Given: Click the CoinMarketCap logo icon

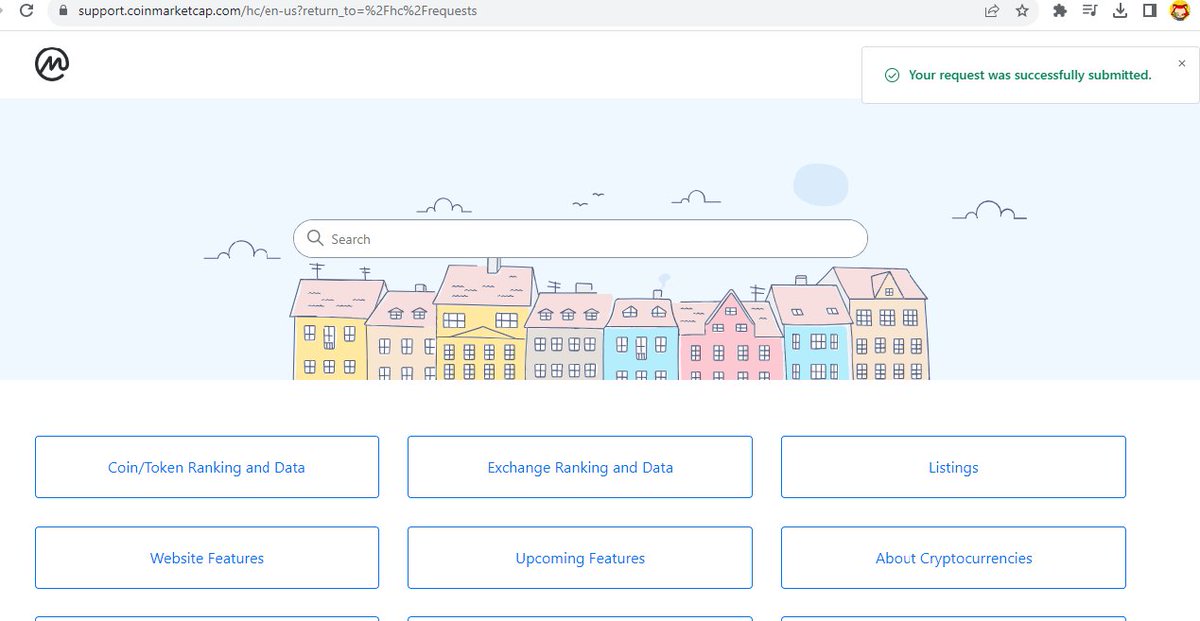Looking at the screenshot, I should coord(52,64).
